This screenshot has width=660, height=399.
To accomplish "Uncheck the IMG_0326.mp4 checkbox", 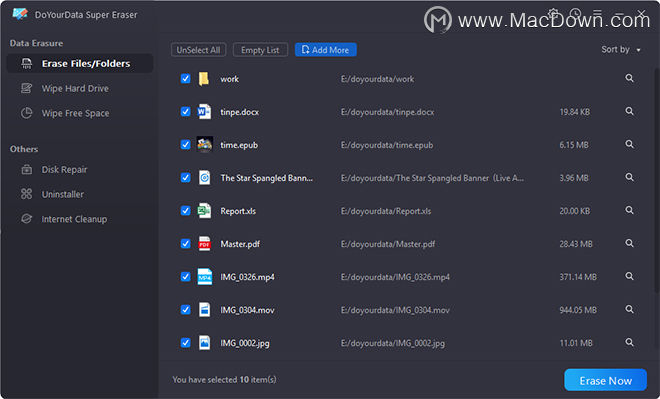I will click(x=186, y=277).
